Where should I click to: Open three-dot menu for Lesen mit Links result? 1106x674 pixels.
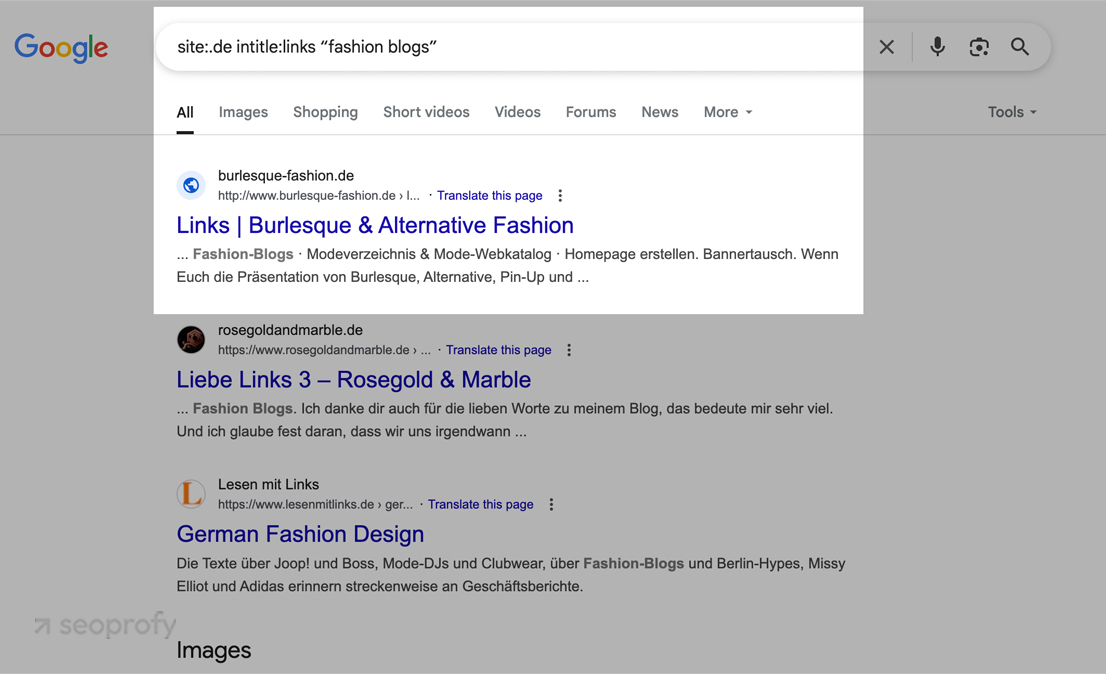click(552, 504)
